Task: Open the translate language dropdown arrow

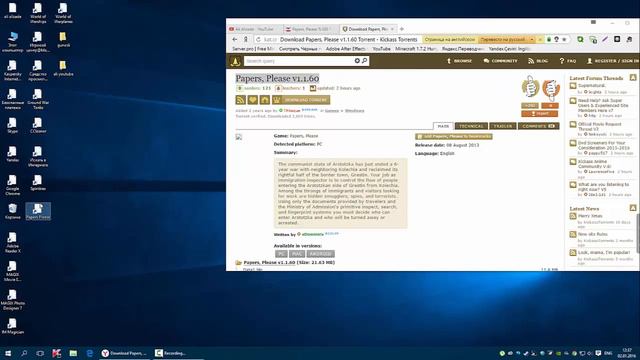Action: [532, 40]
